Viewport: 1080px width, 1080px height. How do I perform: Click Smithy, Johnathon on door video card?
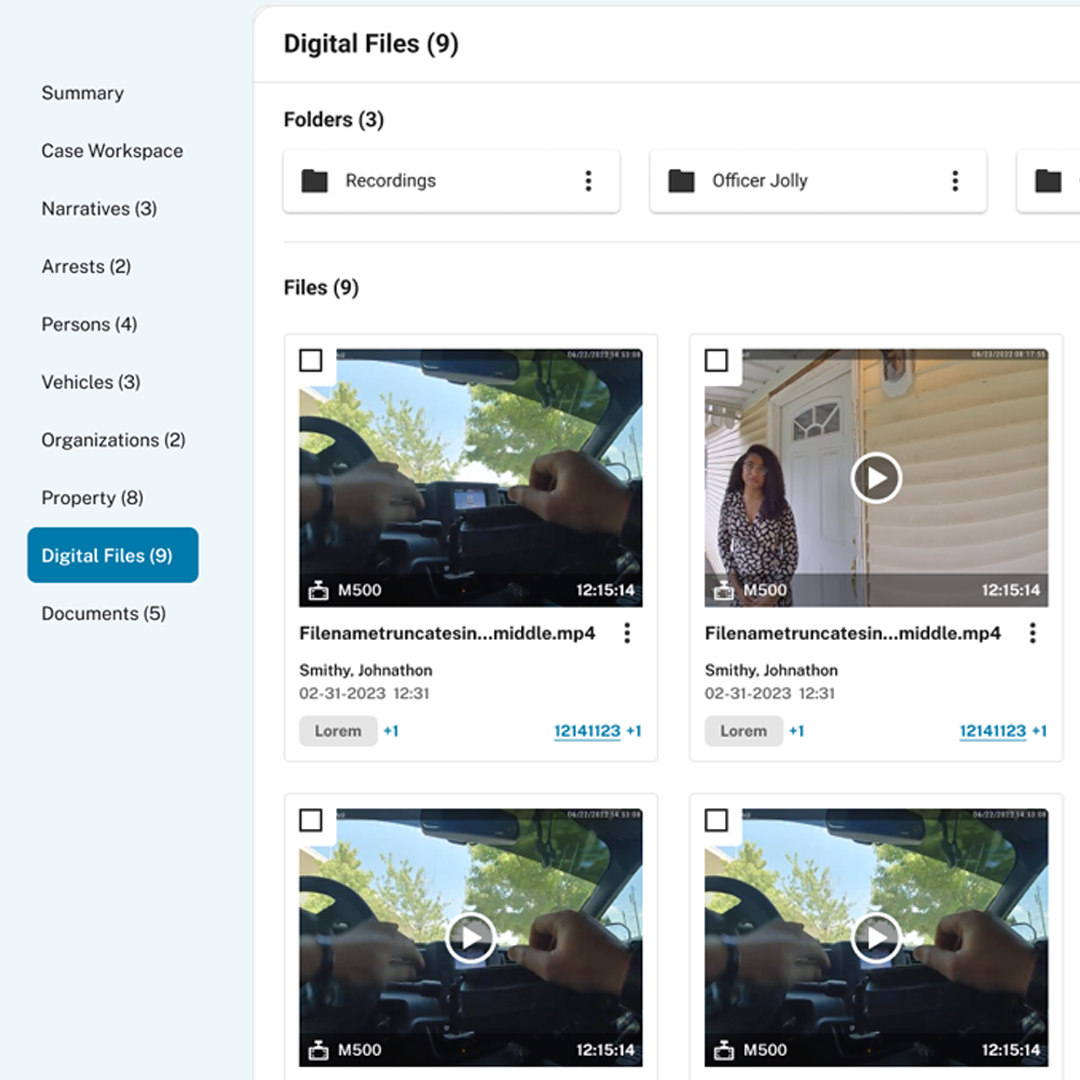pyautogui.click(x=771, y=670)
